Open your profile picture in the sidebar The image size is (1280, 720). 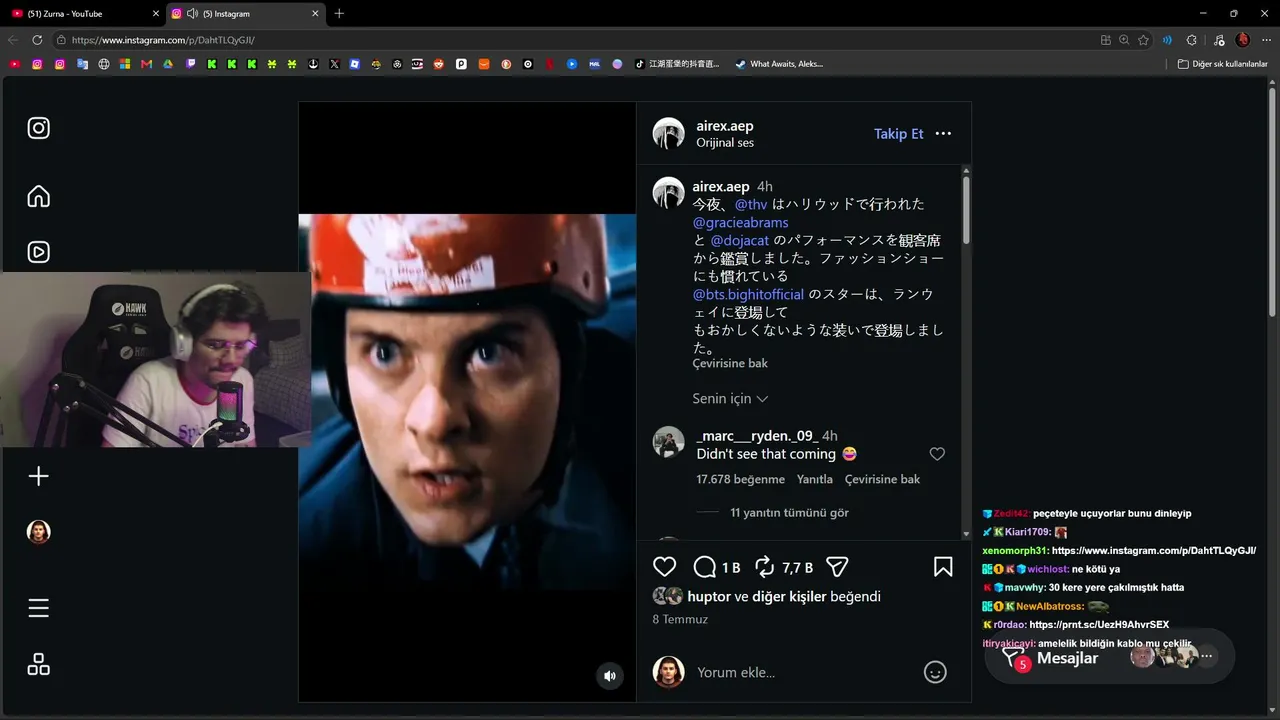pyautogui.click(x=39, y=532)
